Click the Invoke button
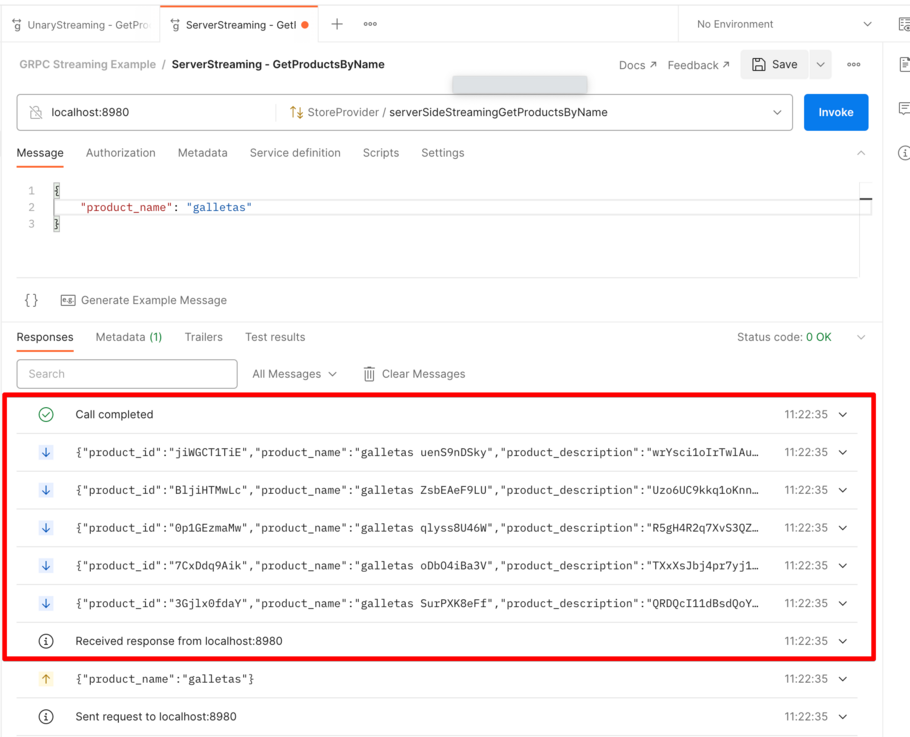 click(x=836, y=111)
